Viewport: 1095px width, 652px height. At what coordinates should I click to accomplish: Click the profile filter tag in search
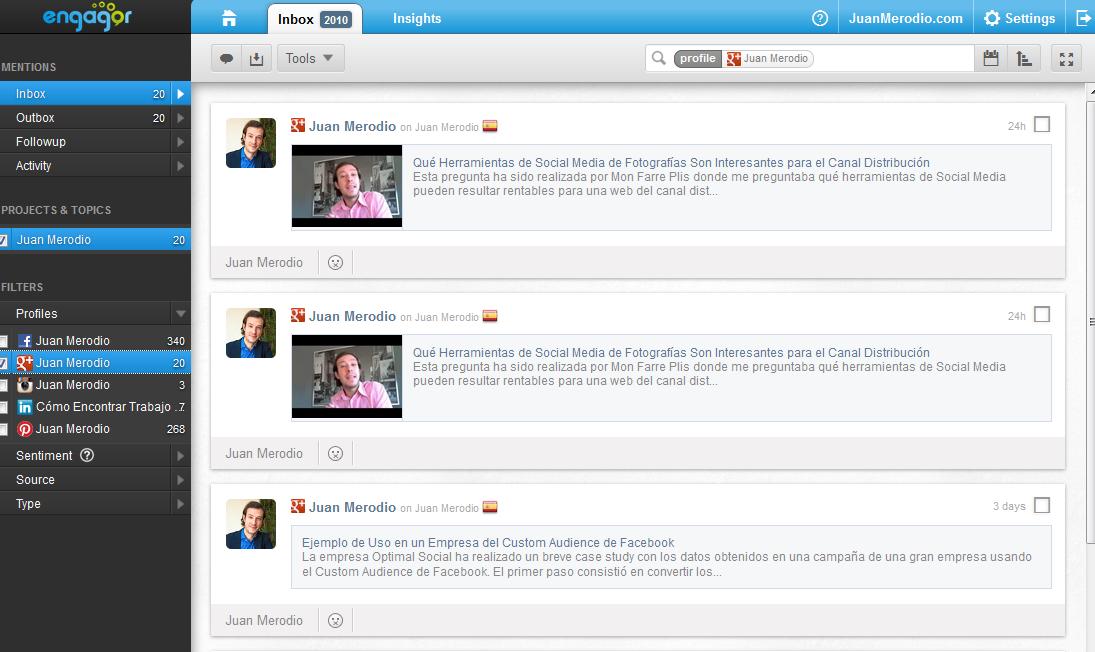[x=698, y=59]
